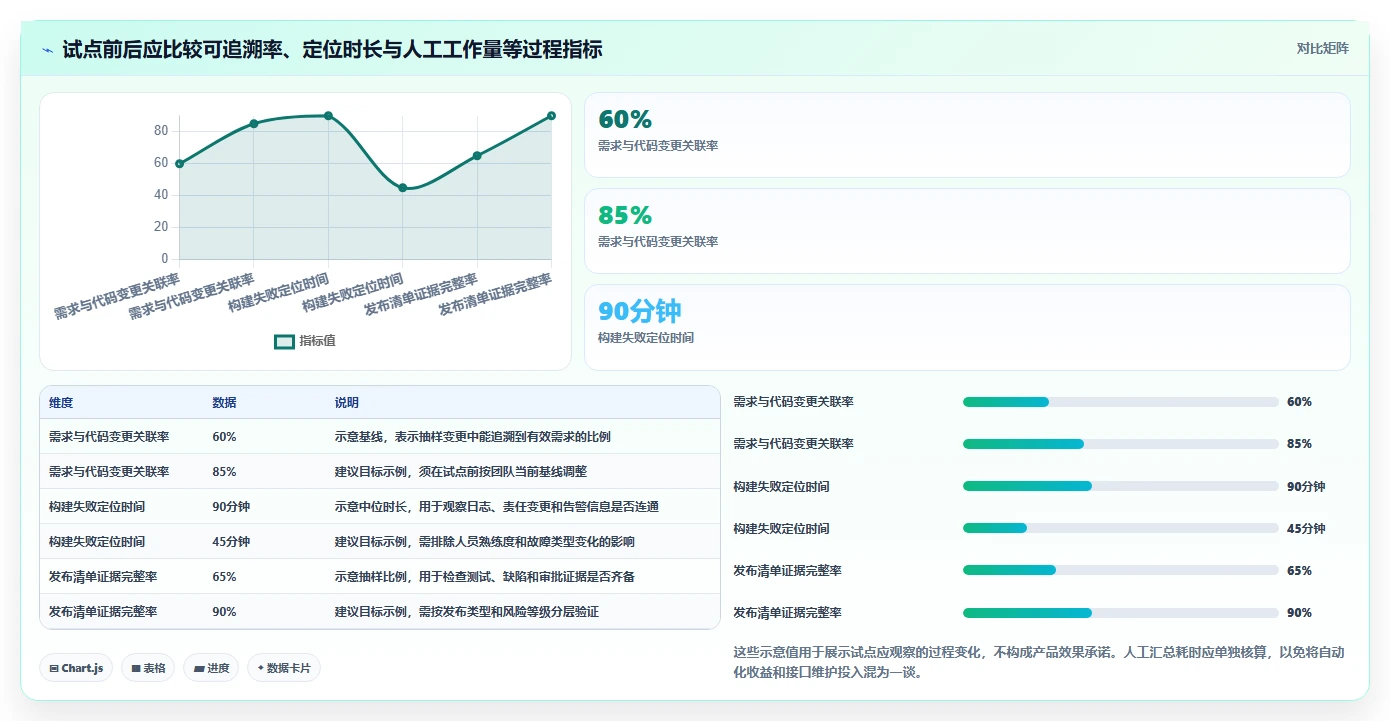Screen dimensions: 1390x721
Task: Click the 需求与代码变更关联率 cell in the 60% table row
Action: [x=109, y=437]
